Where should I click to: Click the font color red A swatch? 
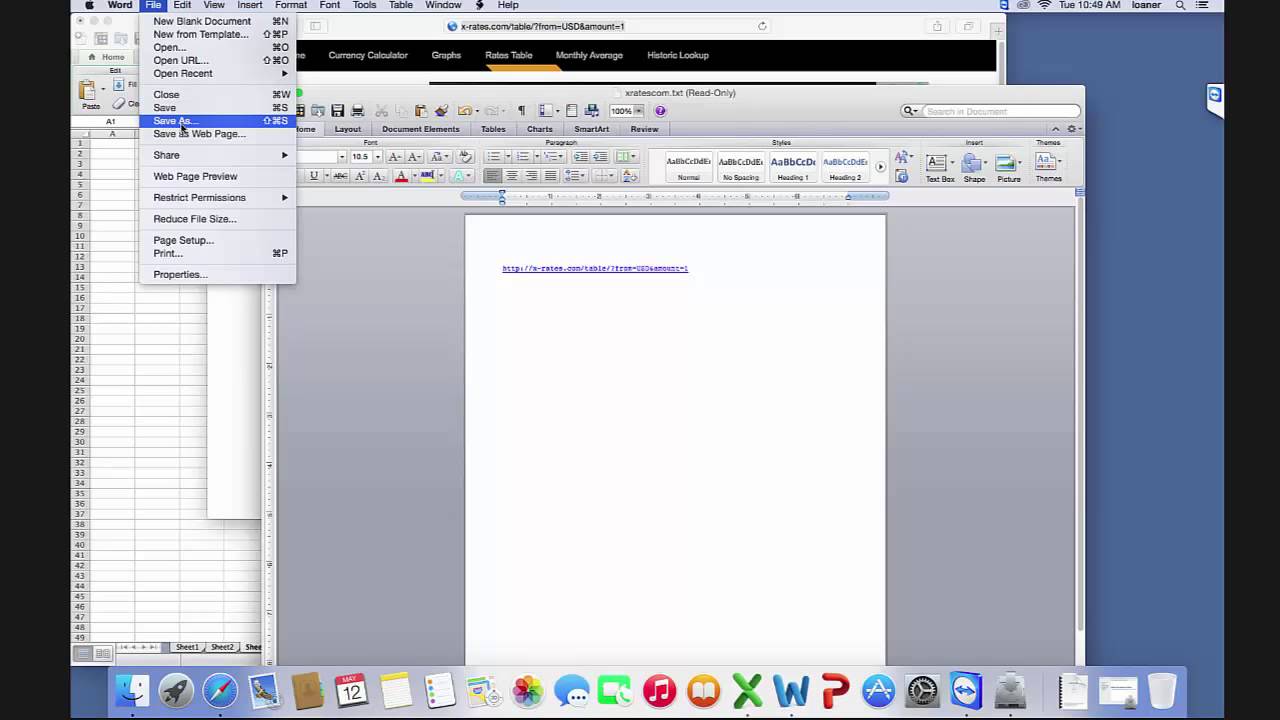click(401, 176)
